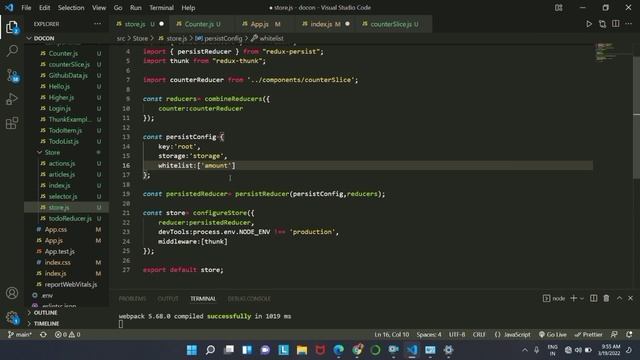The image size is (640, 360).
Task: Open the new terminal profile dropdown arrow
Action: pyautogui.click(x=582, y=298)
